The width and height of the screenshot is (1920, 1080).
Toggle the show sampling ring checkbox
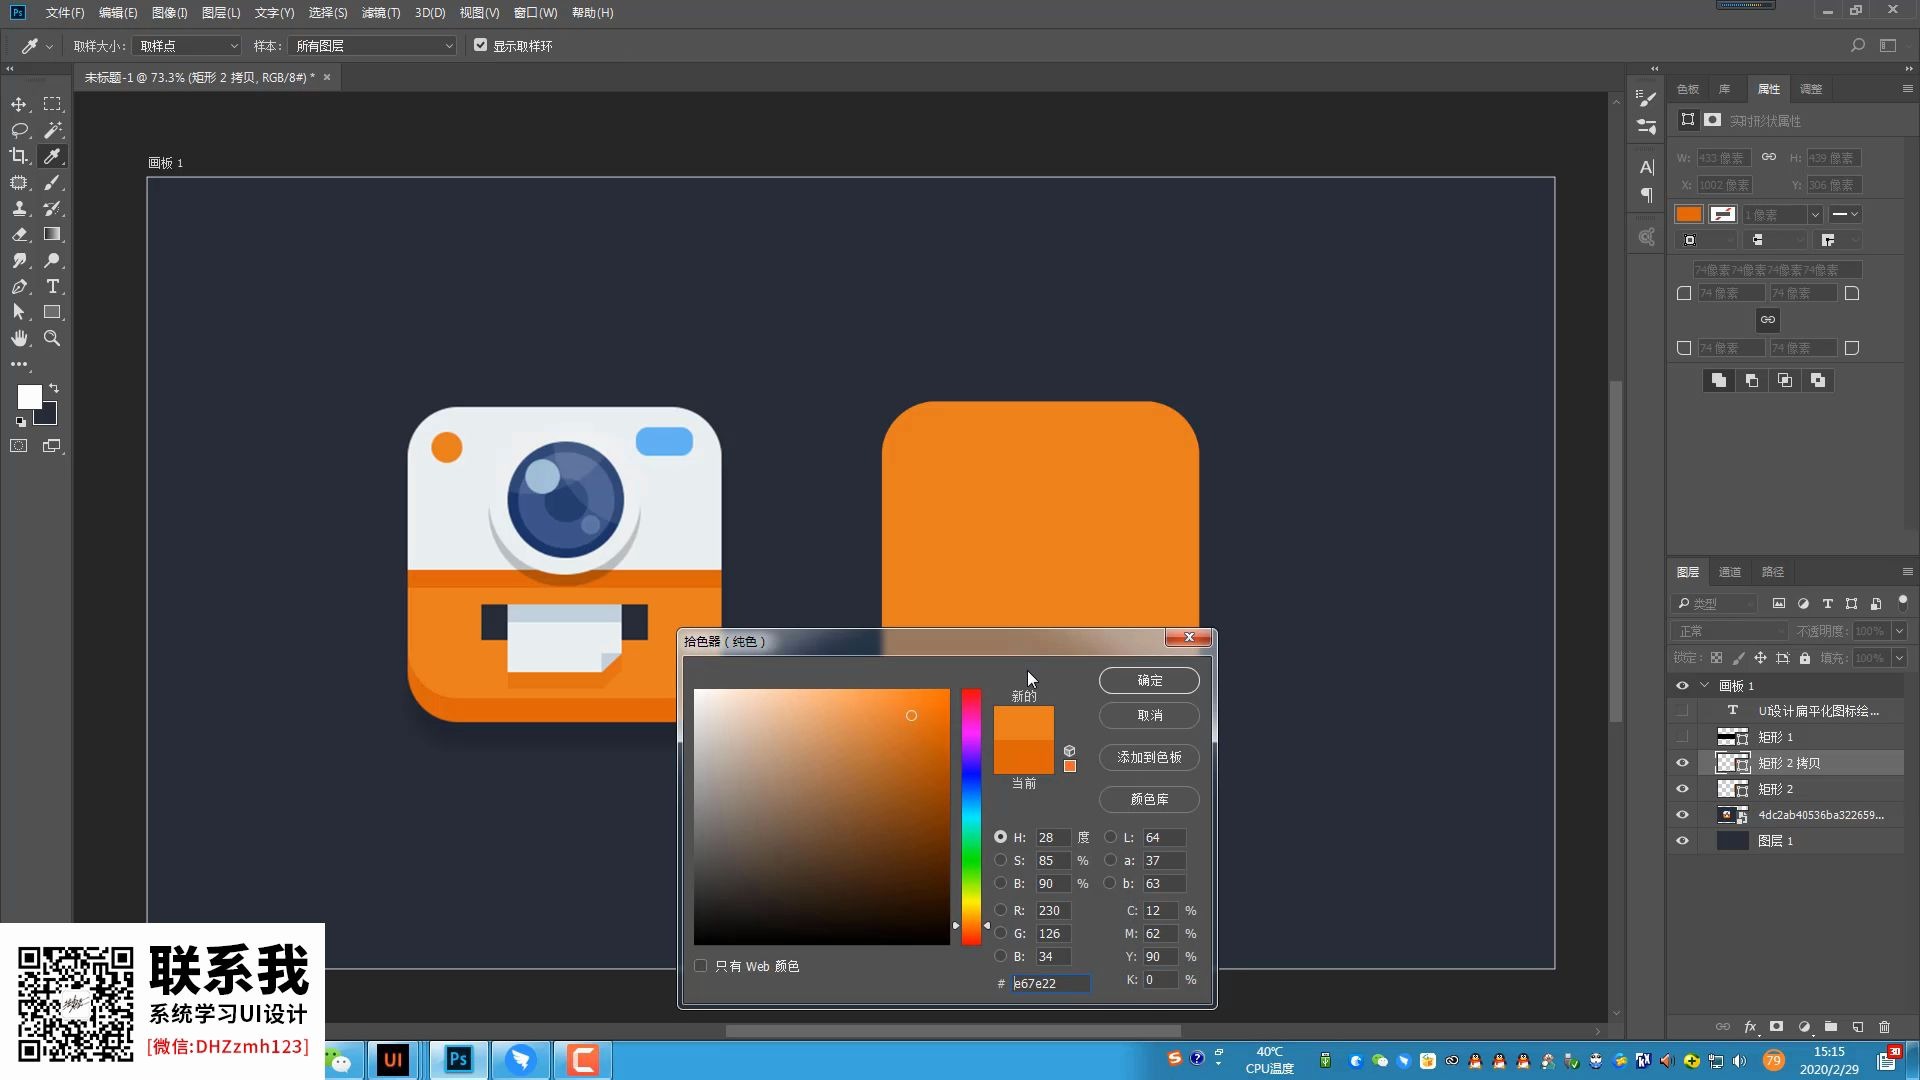(x=481, y=45)
